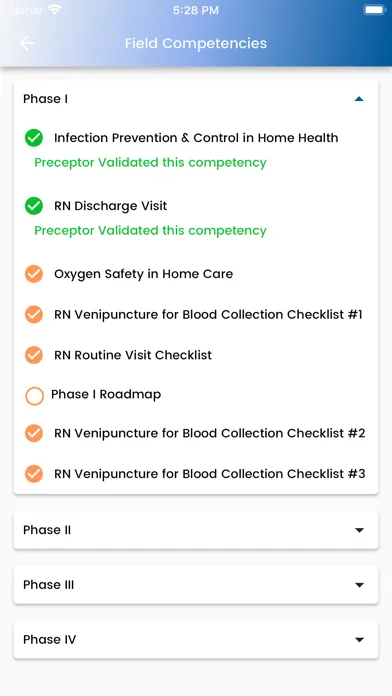
Task: Collapse Phase I with the up arrow
Action: pyautogui.click(x=359, y=99)
